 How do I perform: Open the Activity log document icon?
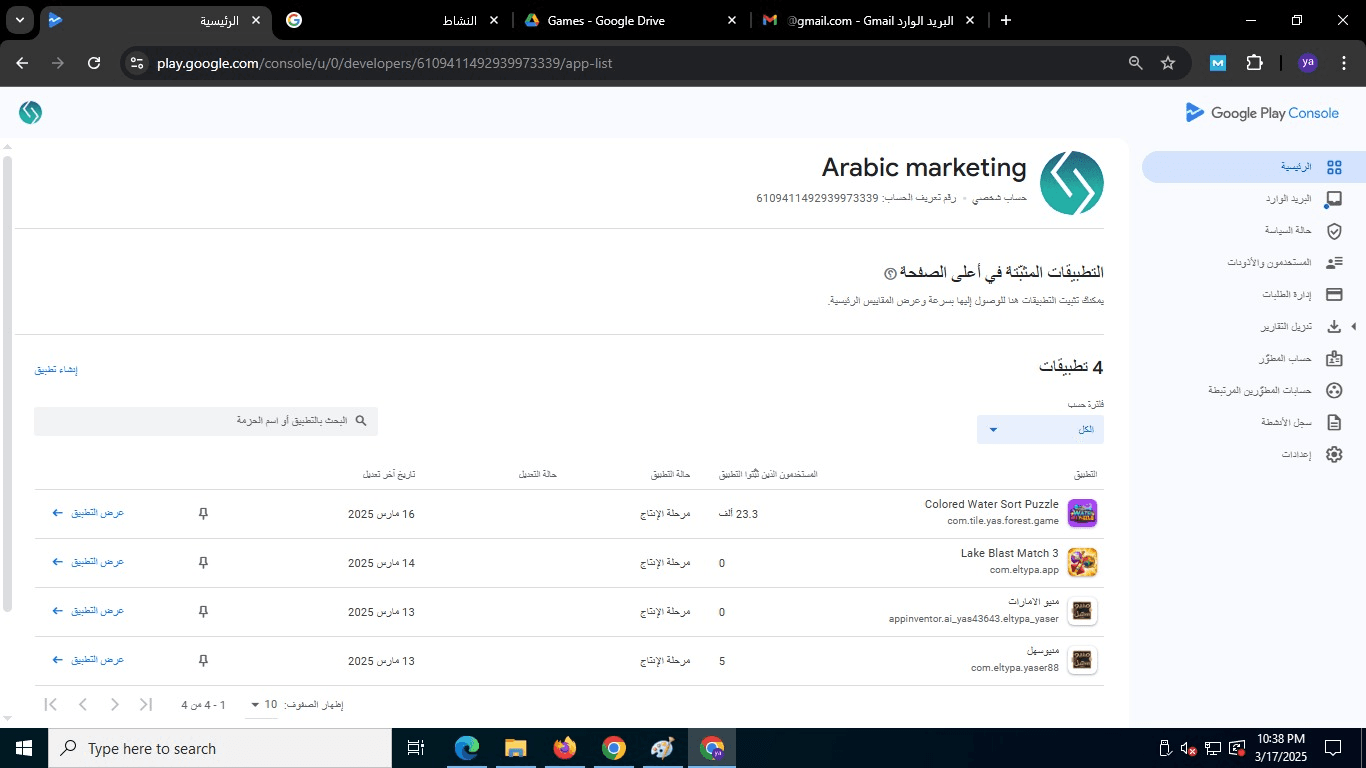tap(1333, 422)
